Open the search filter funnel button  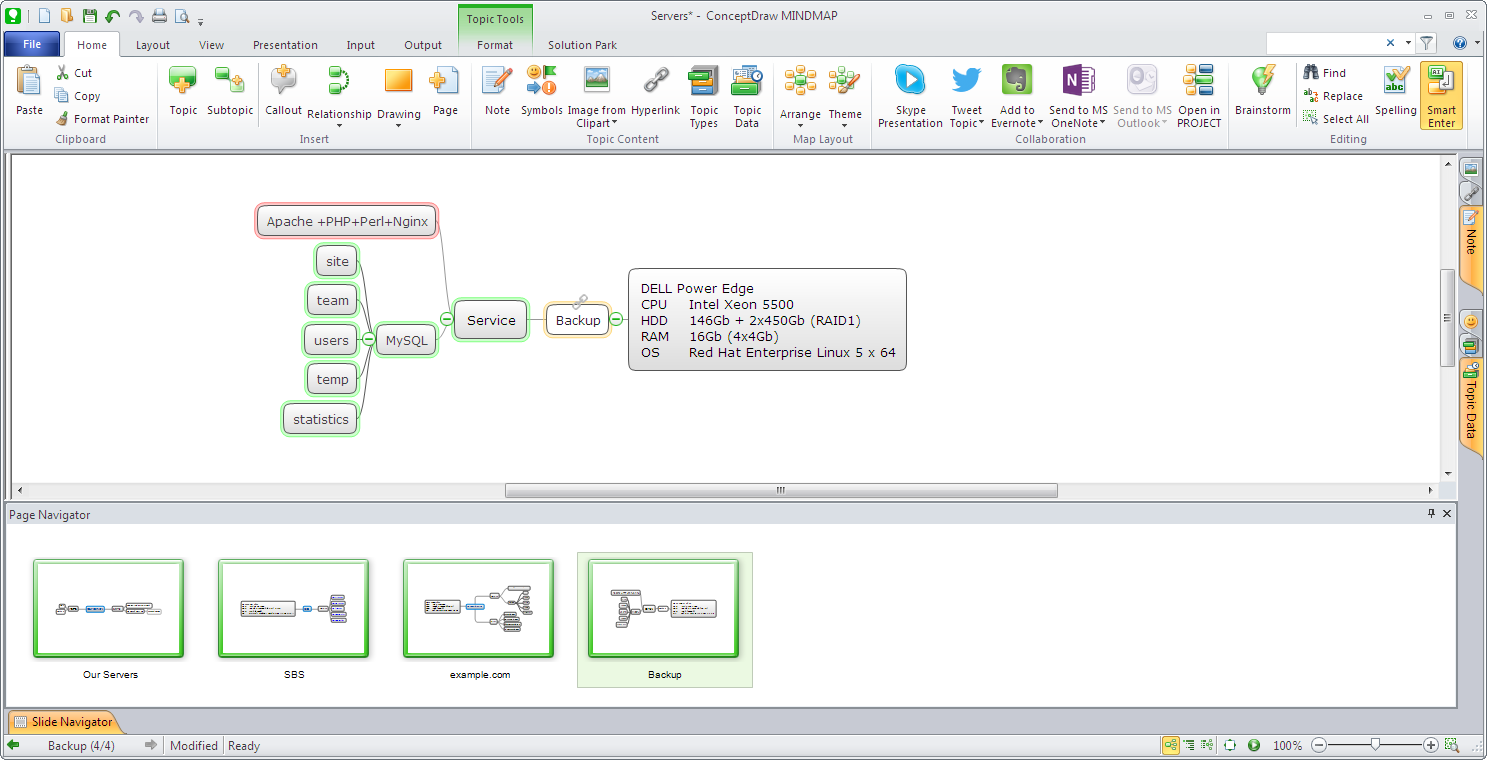click(1427, 43)
